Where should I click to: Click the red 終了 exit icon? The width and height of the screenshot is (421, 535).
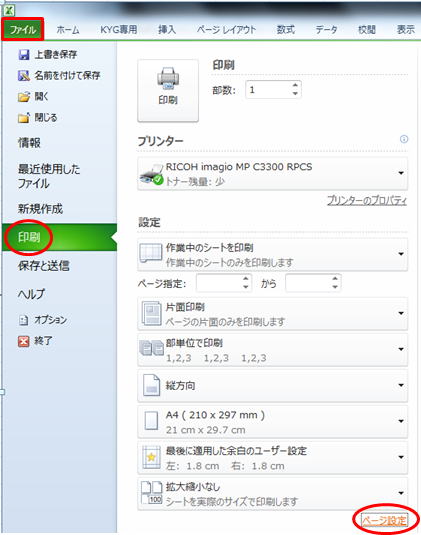pos(24,341)
